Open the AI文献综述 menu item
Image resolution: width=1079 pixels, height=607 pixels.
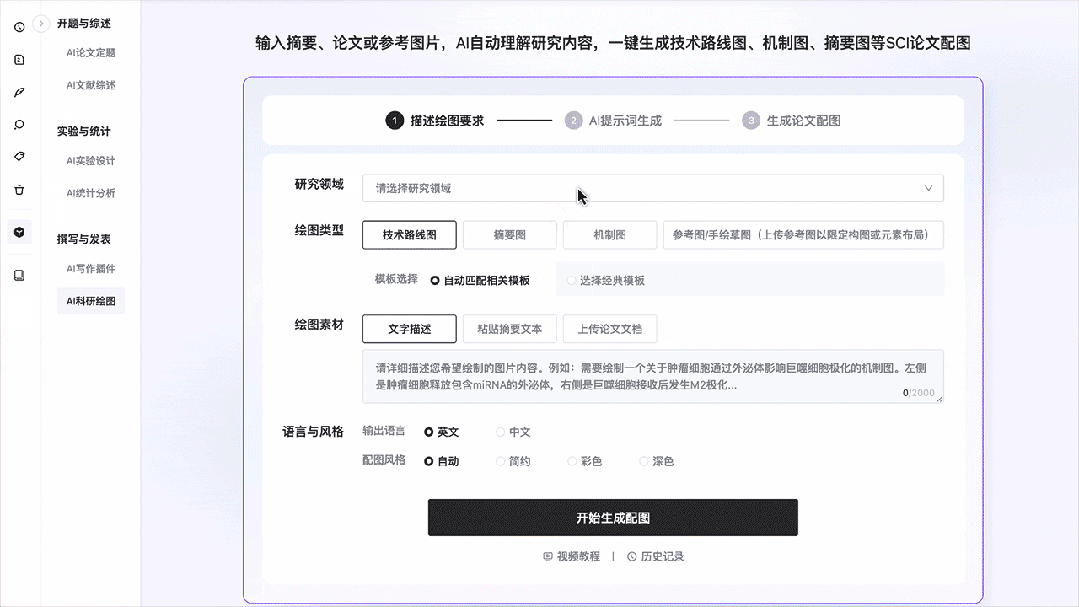pyautogui.click(x=91, y=85)
